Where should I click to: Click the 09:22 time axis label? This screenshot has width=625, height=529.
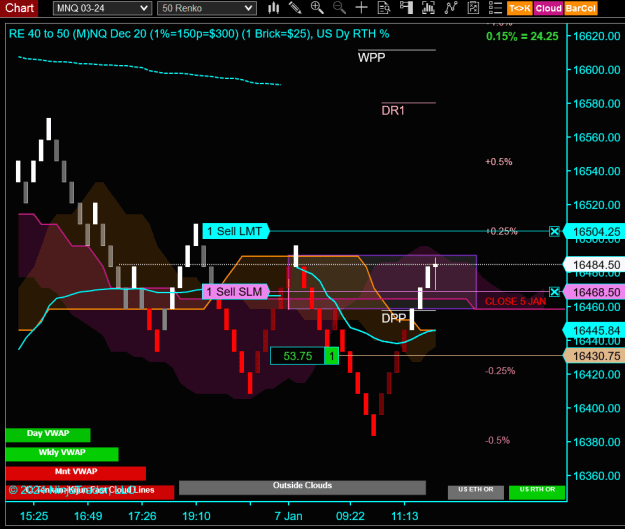point(350,516)
